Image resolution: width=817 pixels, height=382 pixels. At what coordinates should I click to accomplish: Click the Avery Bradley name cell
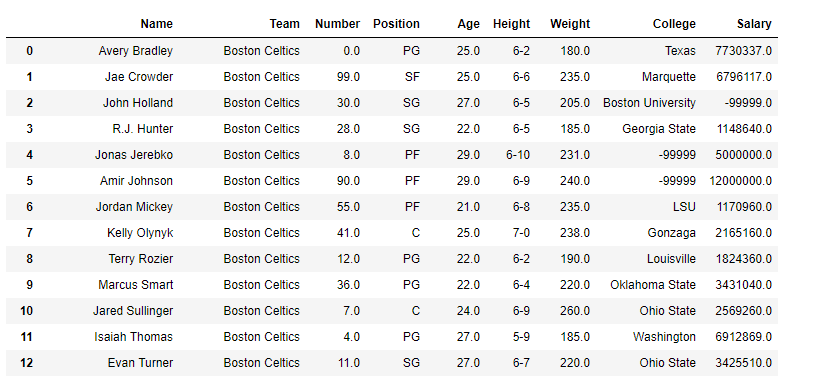(x=135, y=51)
